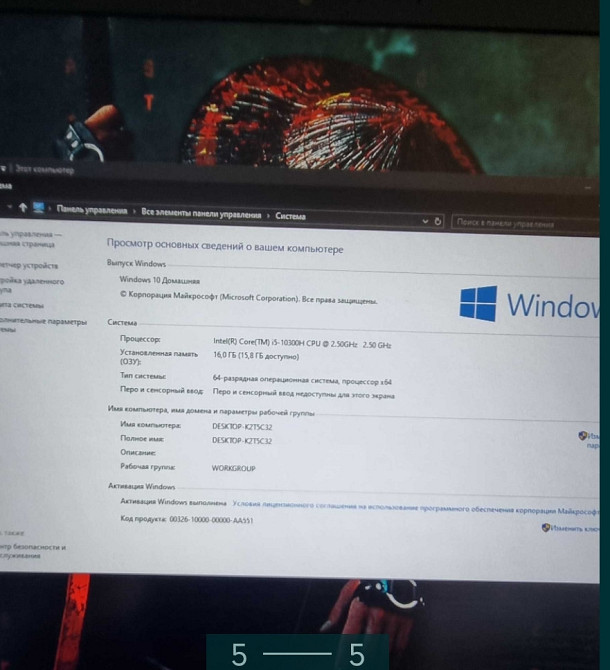The height and width of the screenshot is (670, 610).
Task: Open the Диспетчер устройств sidebar link
Action: (x=28, y=265)
